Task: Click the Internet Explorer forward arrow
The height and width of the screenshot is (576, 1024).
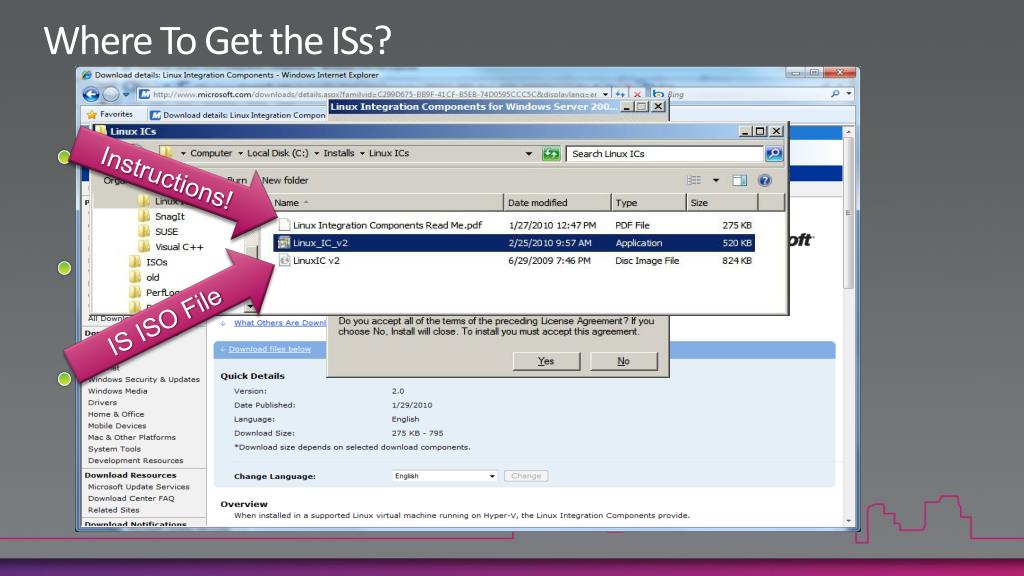Action: (111, 94)
